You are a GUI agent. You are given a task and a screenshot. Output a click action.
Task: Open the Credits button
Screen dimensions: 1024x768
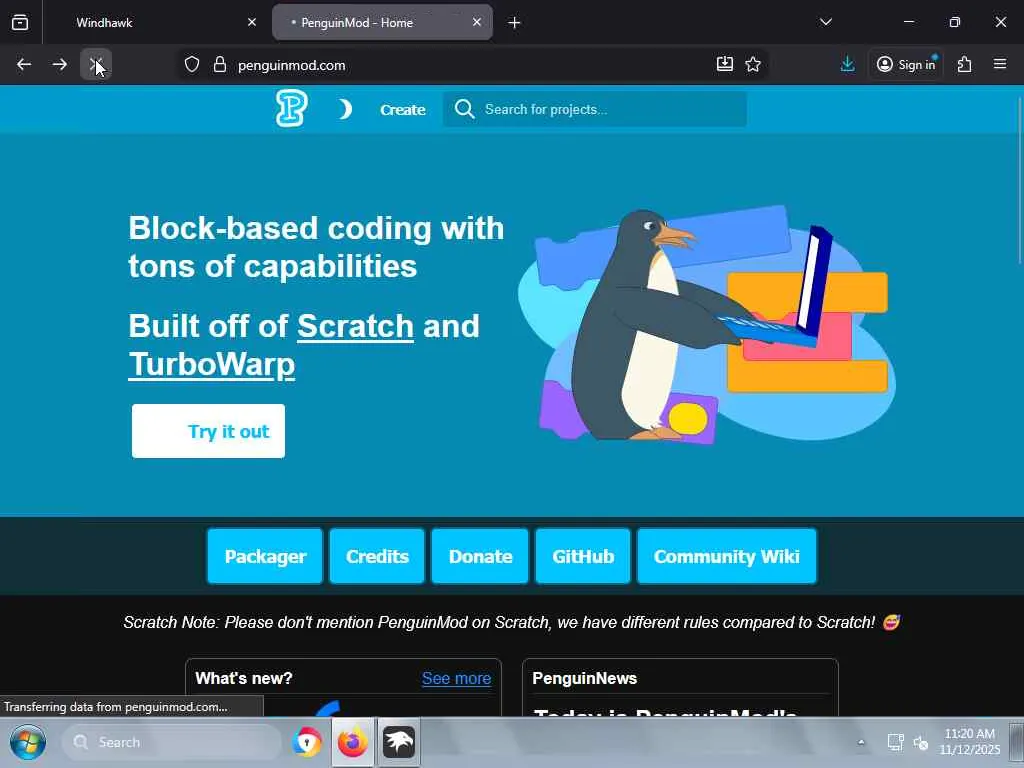pos(377,556)
